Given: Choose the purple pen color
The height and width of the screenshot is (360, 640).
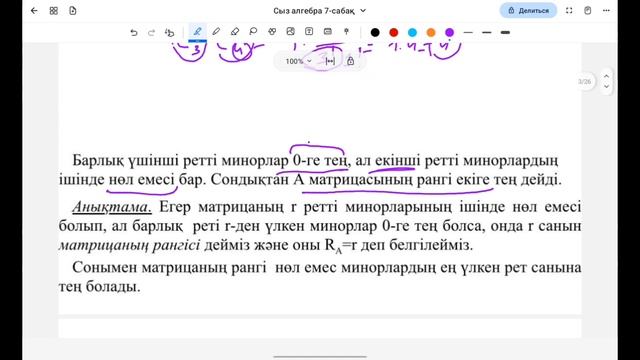Looking at the screenshot, I should pyautogui.click(x=449, y=32).
